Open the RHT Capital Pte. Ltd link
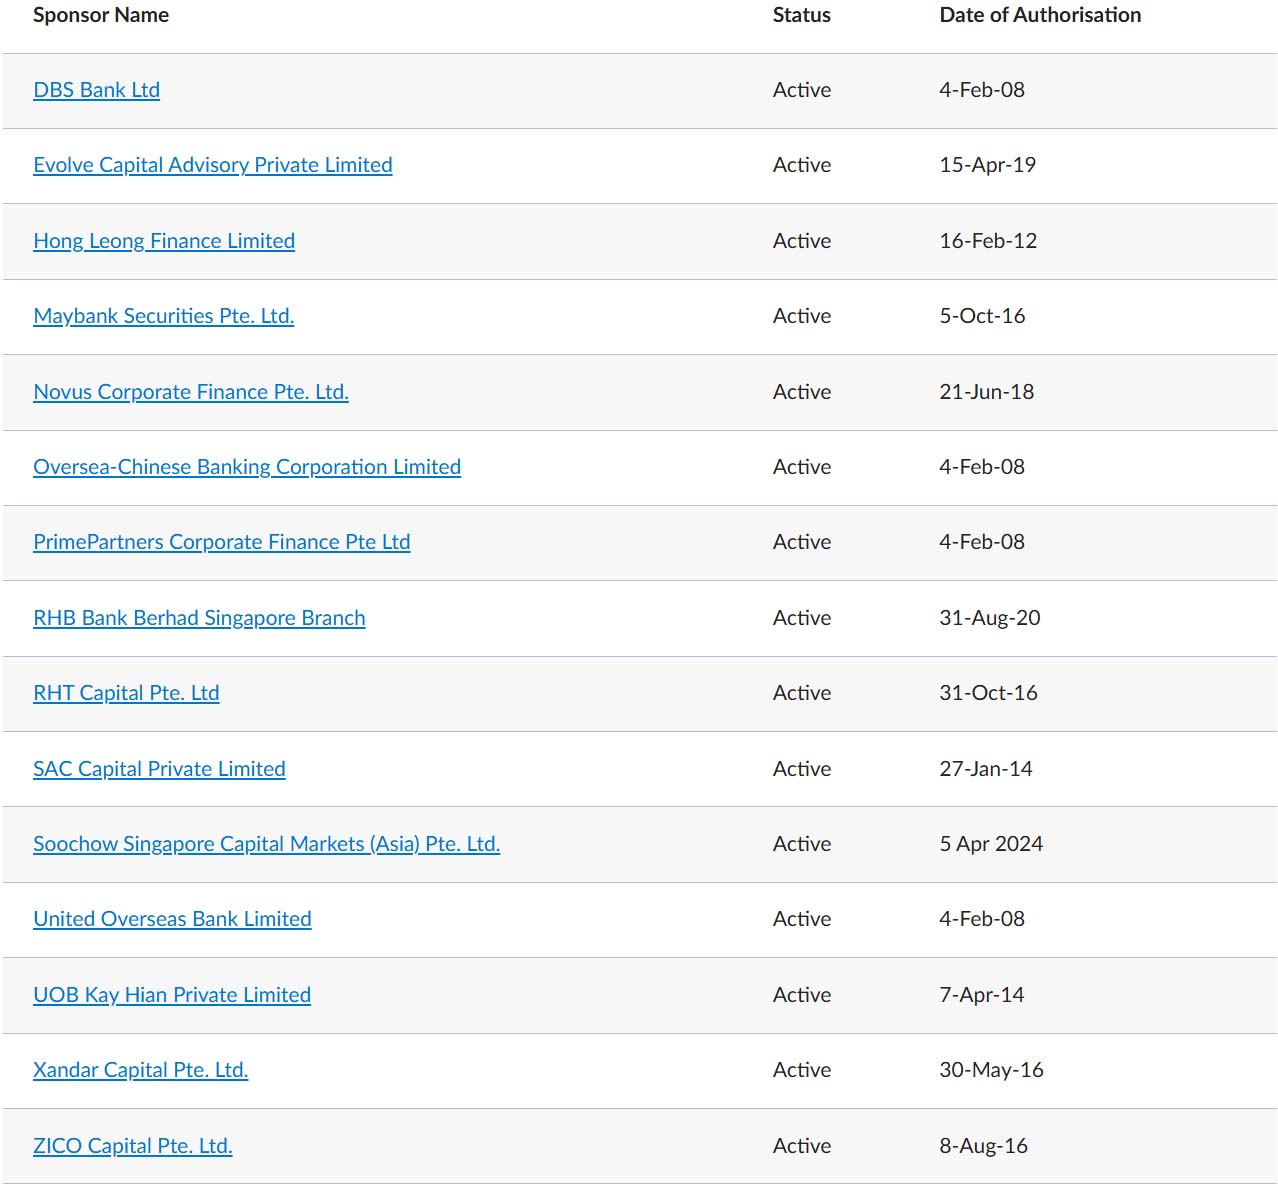Screen dimensions: 1278x1188 coord(126,693)
